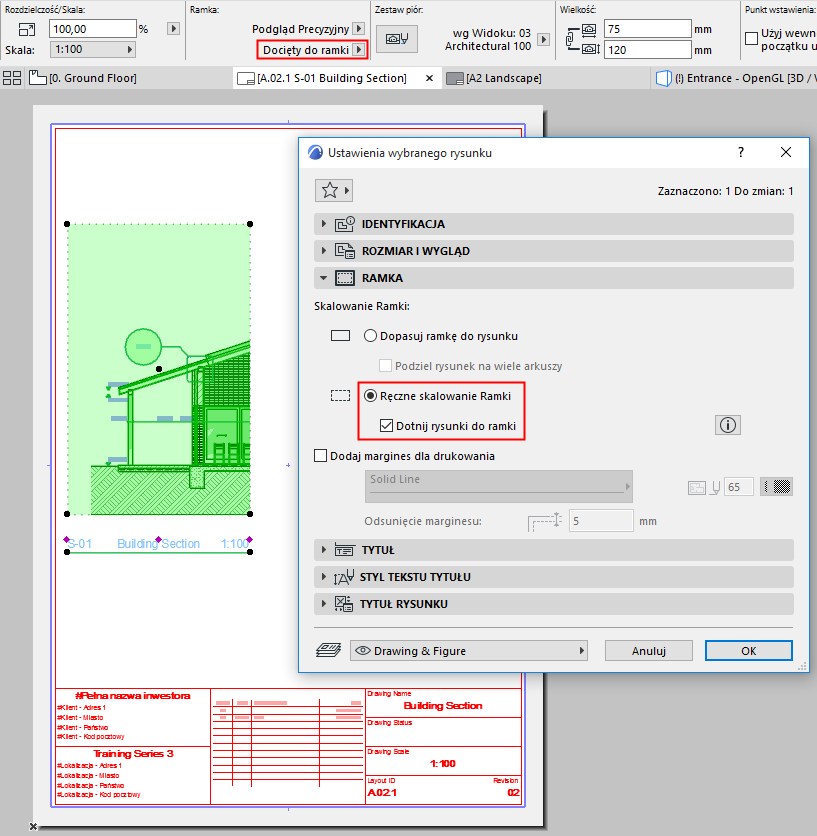Click the layout ID A.02.1 in title block
Screen dimensions: 817x836
click(x=382, y=792)
